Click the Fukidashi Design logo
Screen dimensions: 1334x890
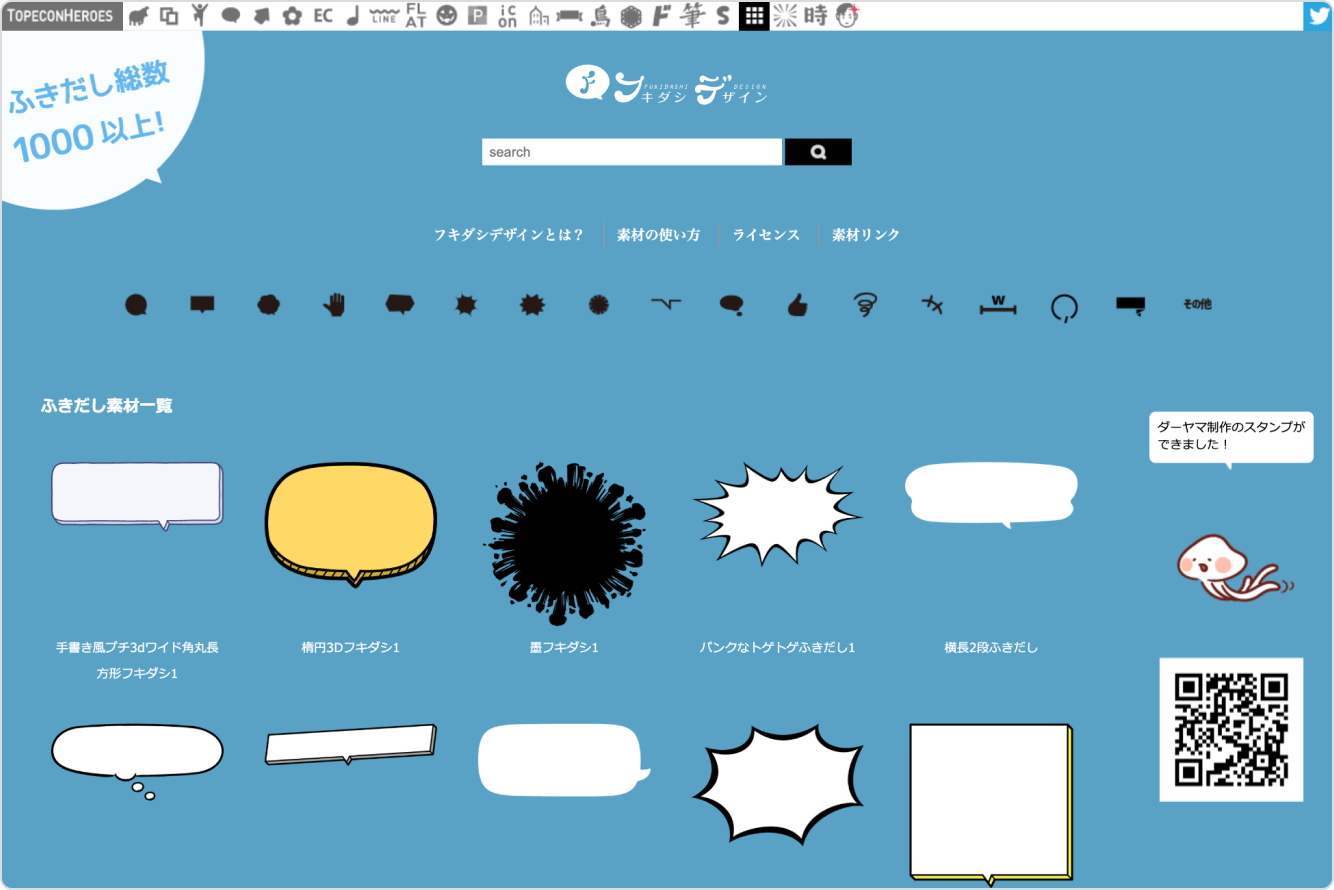click(667, 86)
